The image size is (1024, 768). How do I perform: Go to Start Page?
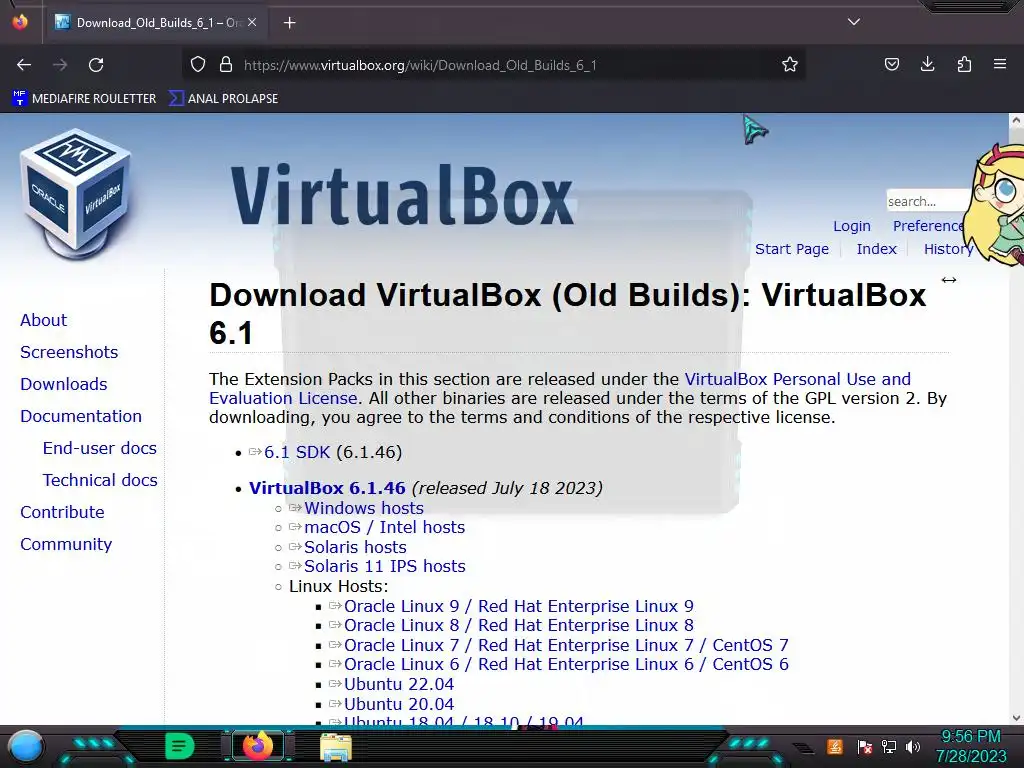point(792,249)
